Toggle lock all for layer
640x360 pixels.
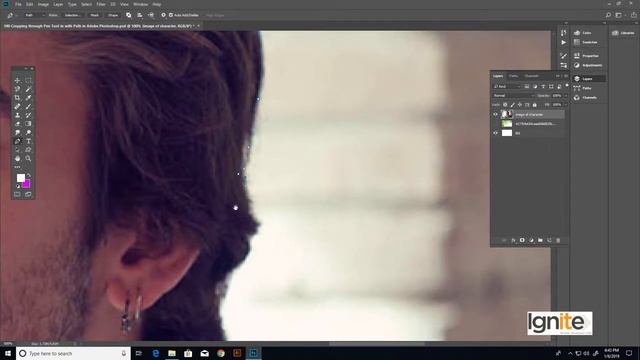535,105
